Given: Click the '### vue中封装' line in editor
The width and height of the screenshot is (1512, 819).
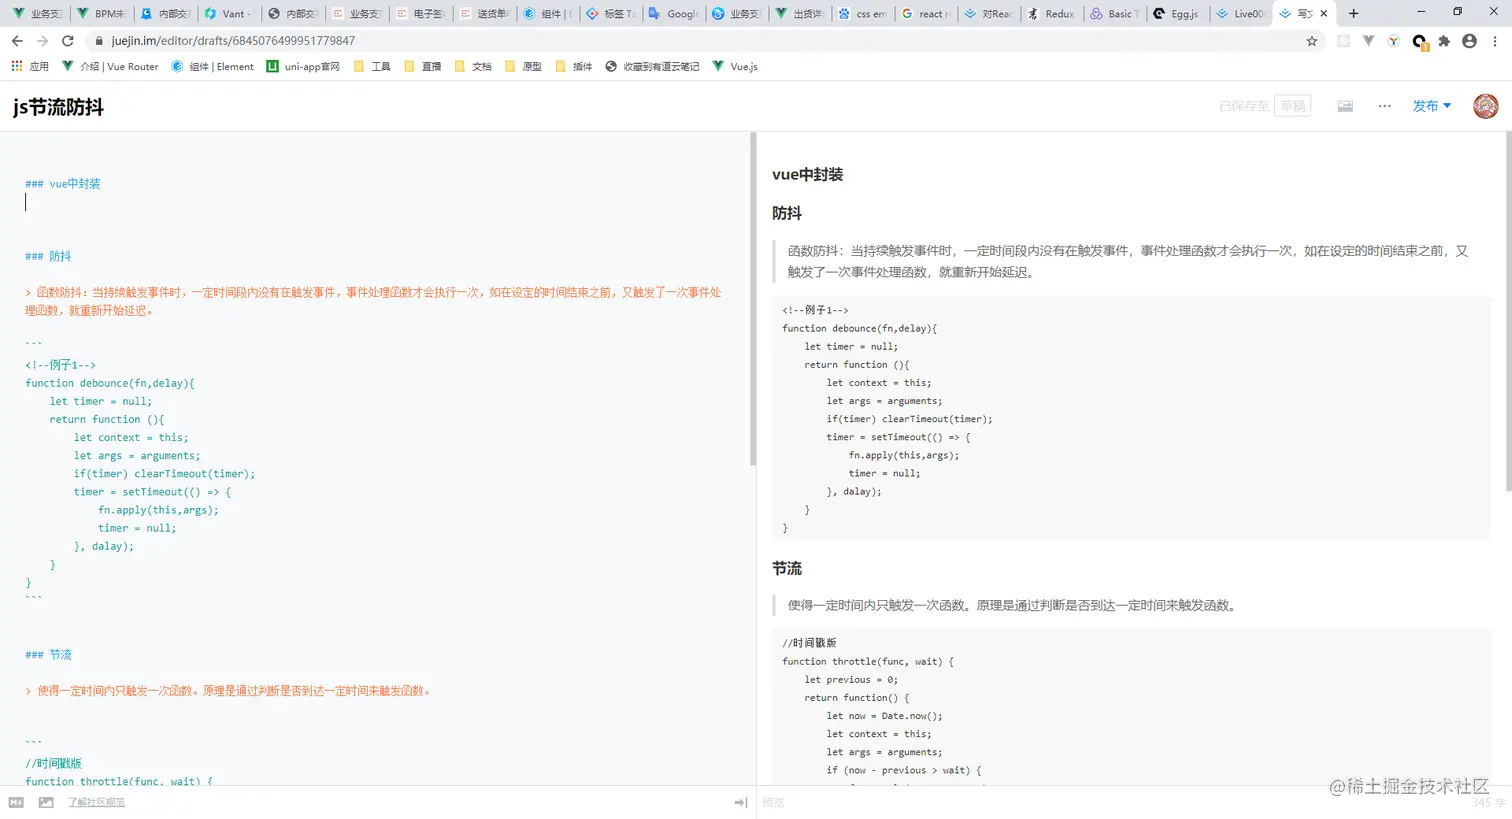Looking at the screenshot, I should (x=63, y=184).
